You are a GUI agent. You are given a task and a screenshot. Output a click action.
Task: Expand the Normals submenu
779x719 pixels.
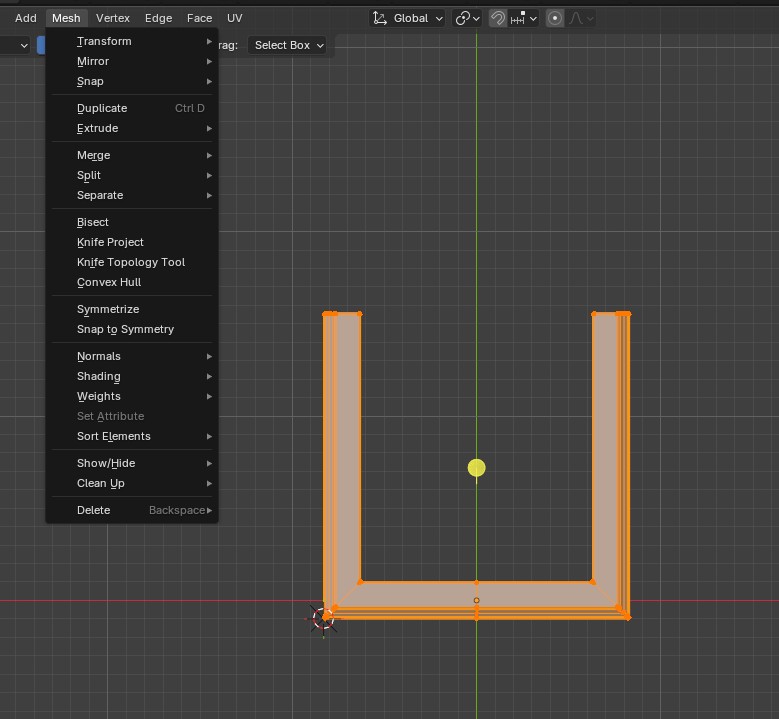[x=132, y=356]
